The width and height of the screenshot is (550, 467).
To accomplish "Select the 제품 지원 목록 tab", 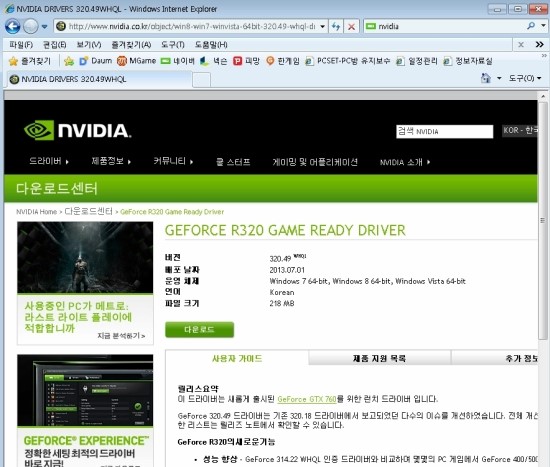I will click(x=380, y=359).
